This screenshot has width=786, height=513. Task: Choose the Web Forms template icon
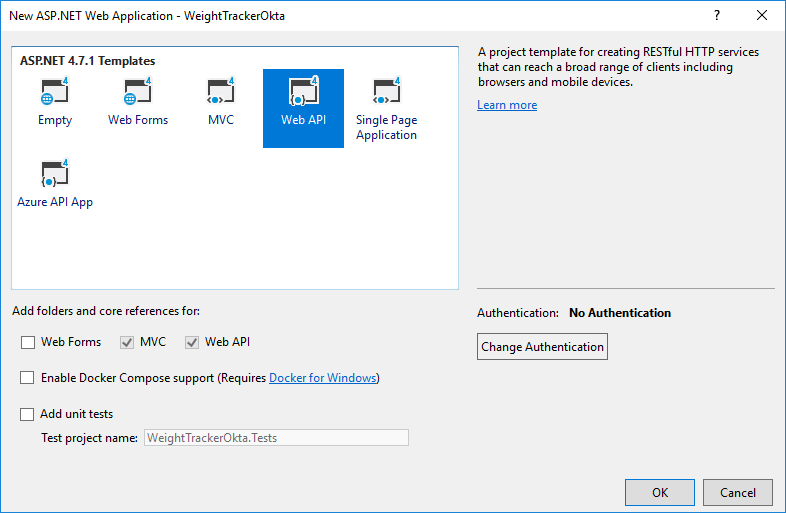(x=138, y=93)
